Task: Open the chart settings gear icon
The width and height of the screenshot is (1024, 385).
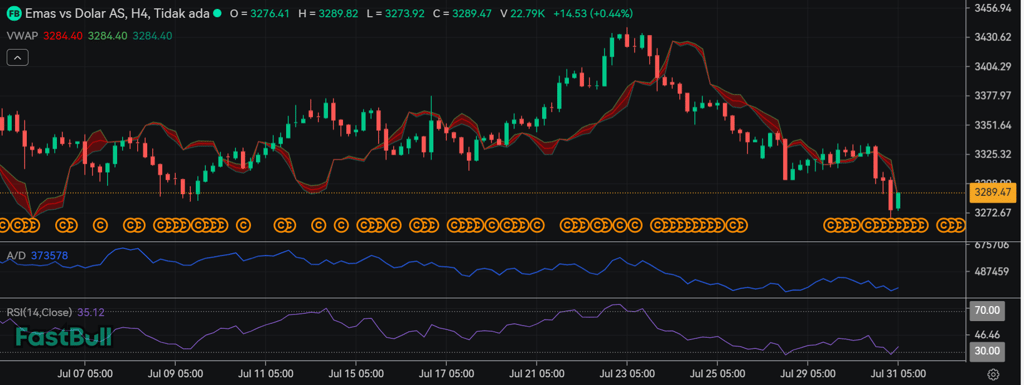Action: click(993, 375)
